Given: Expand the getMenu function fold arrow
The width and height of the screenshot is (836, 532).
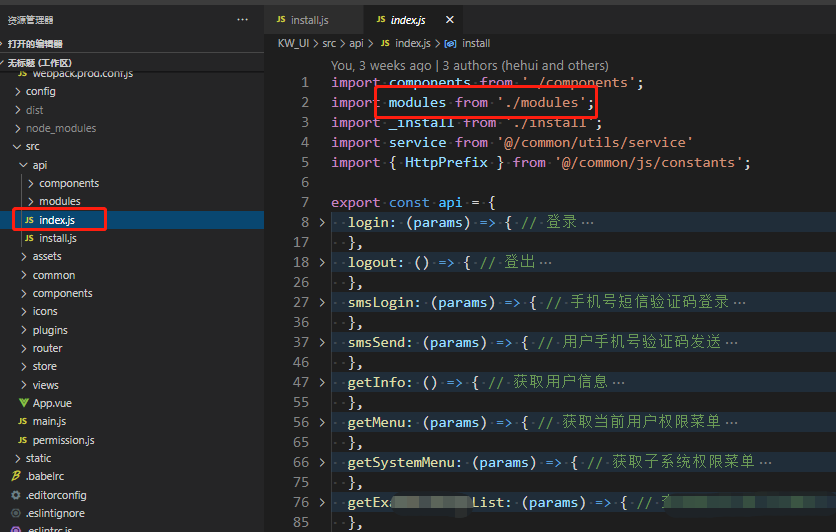Looking at the screenshot, I should (x=322, y=422).
